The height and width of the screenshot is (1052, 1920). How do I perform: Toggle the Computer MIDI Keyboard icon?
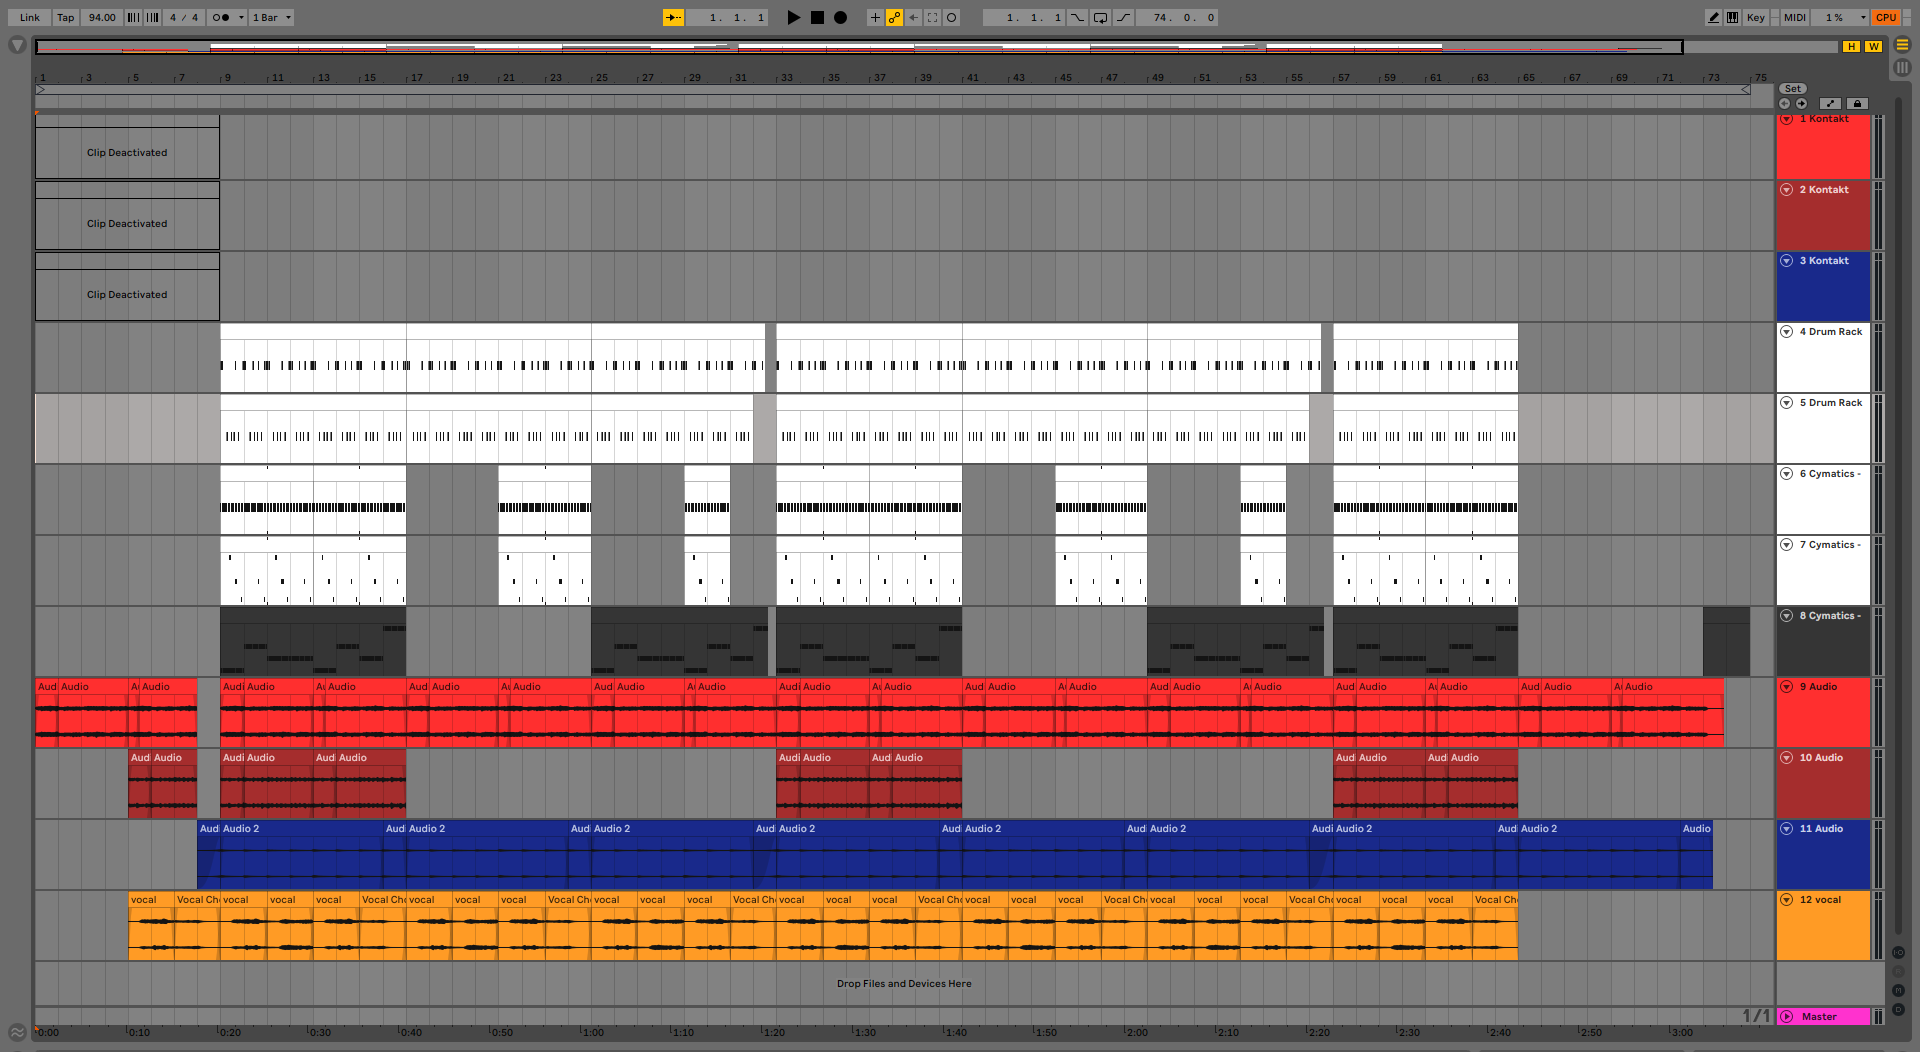coord(1732,17)
